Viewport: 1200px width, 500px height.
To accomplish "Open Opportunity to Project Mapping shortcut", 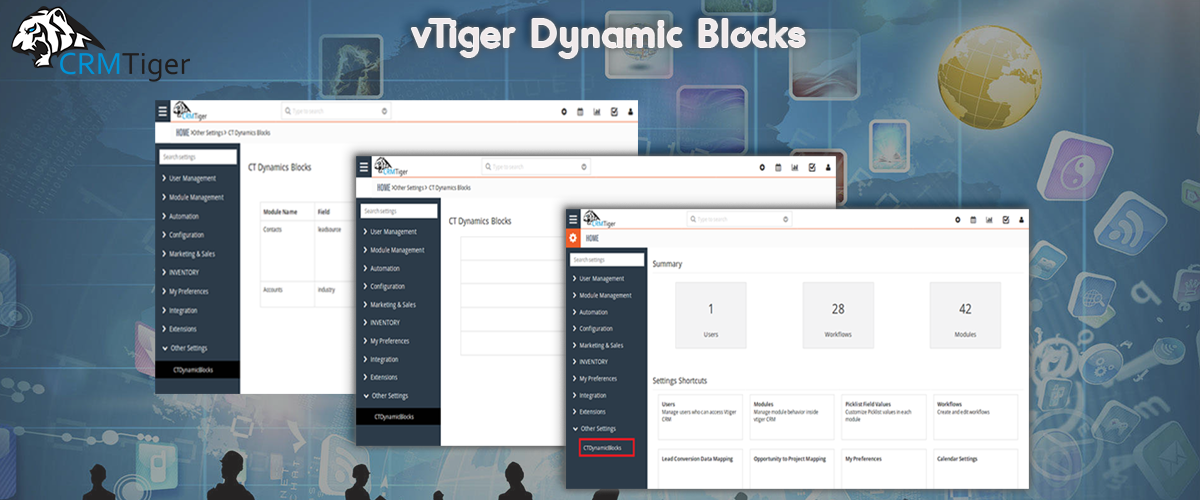I will click(x=792, y=469).
